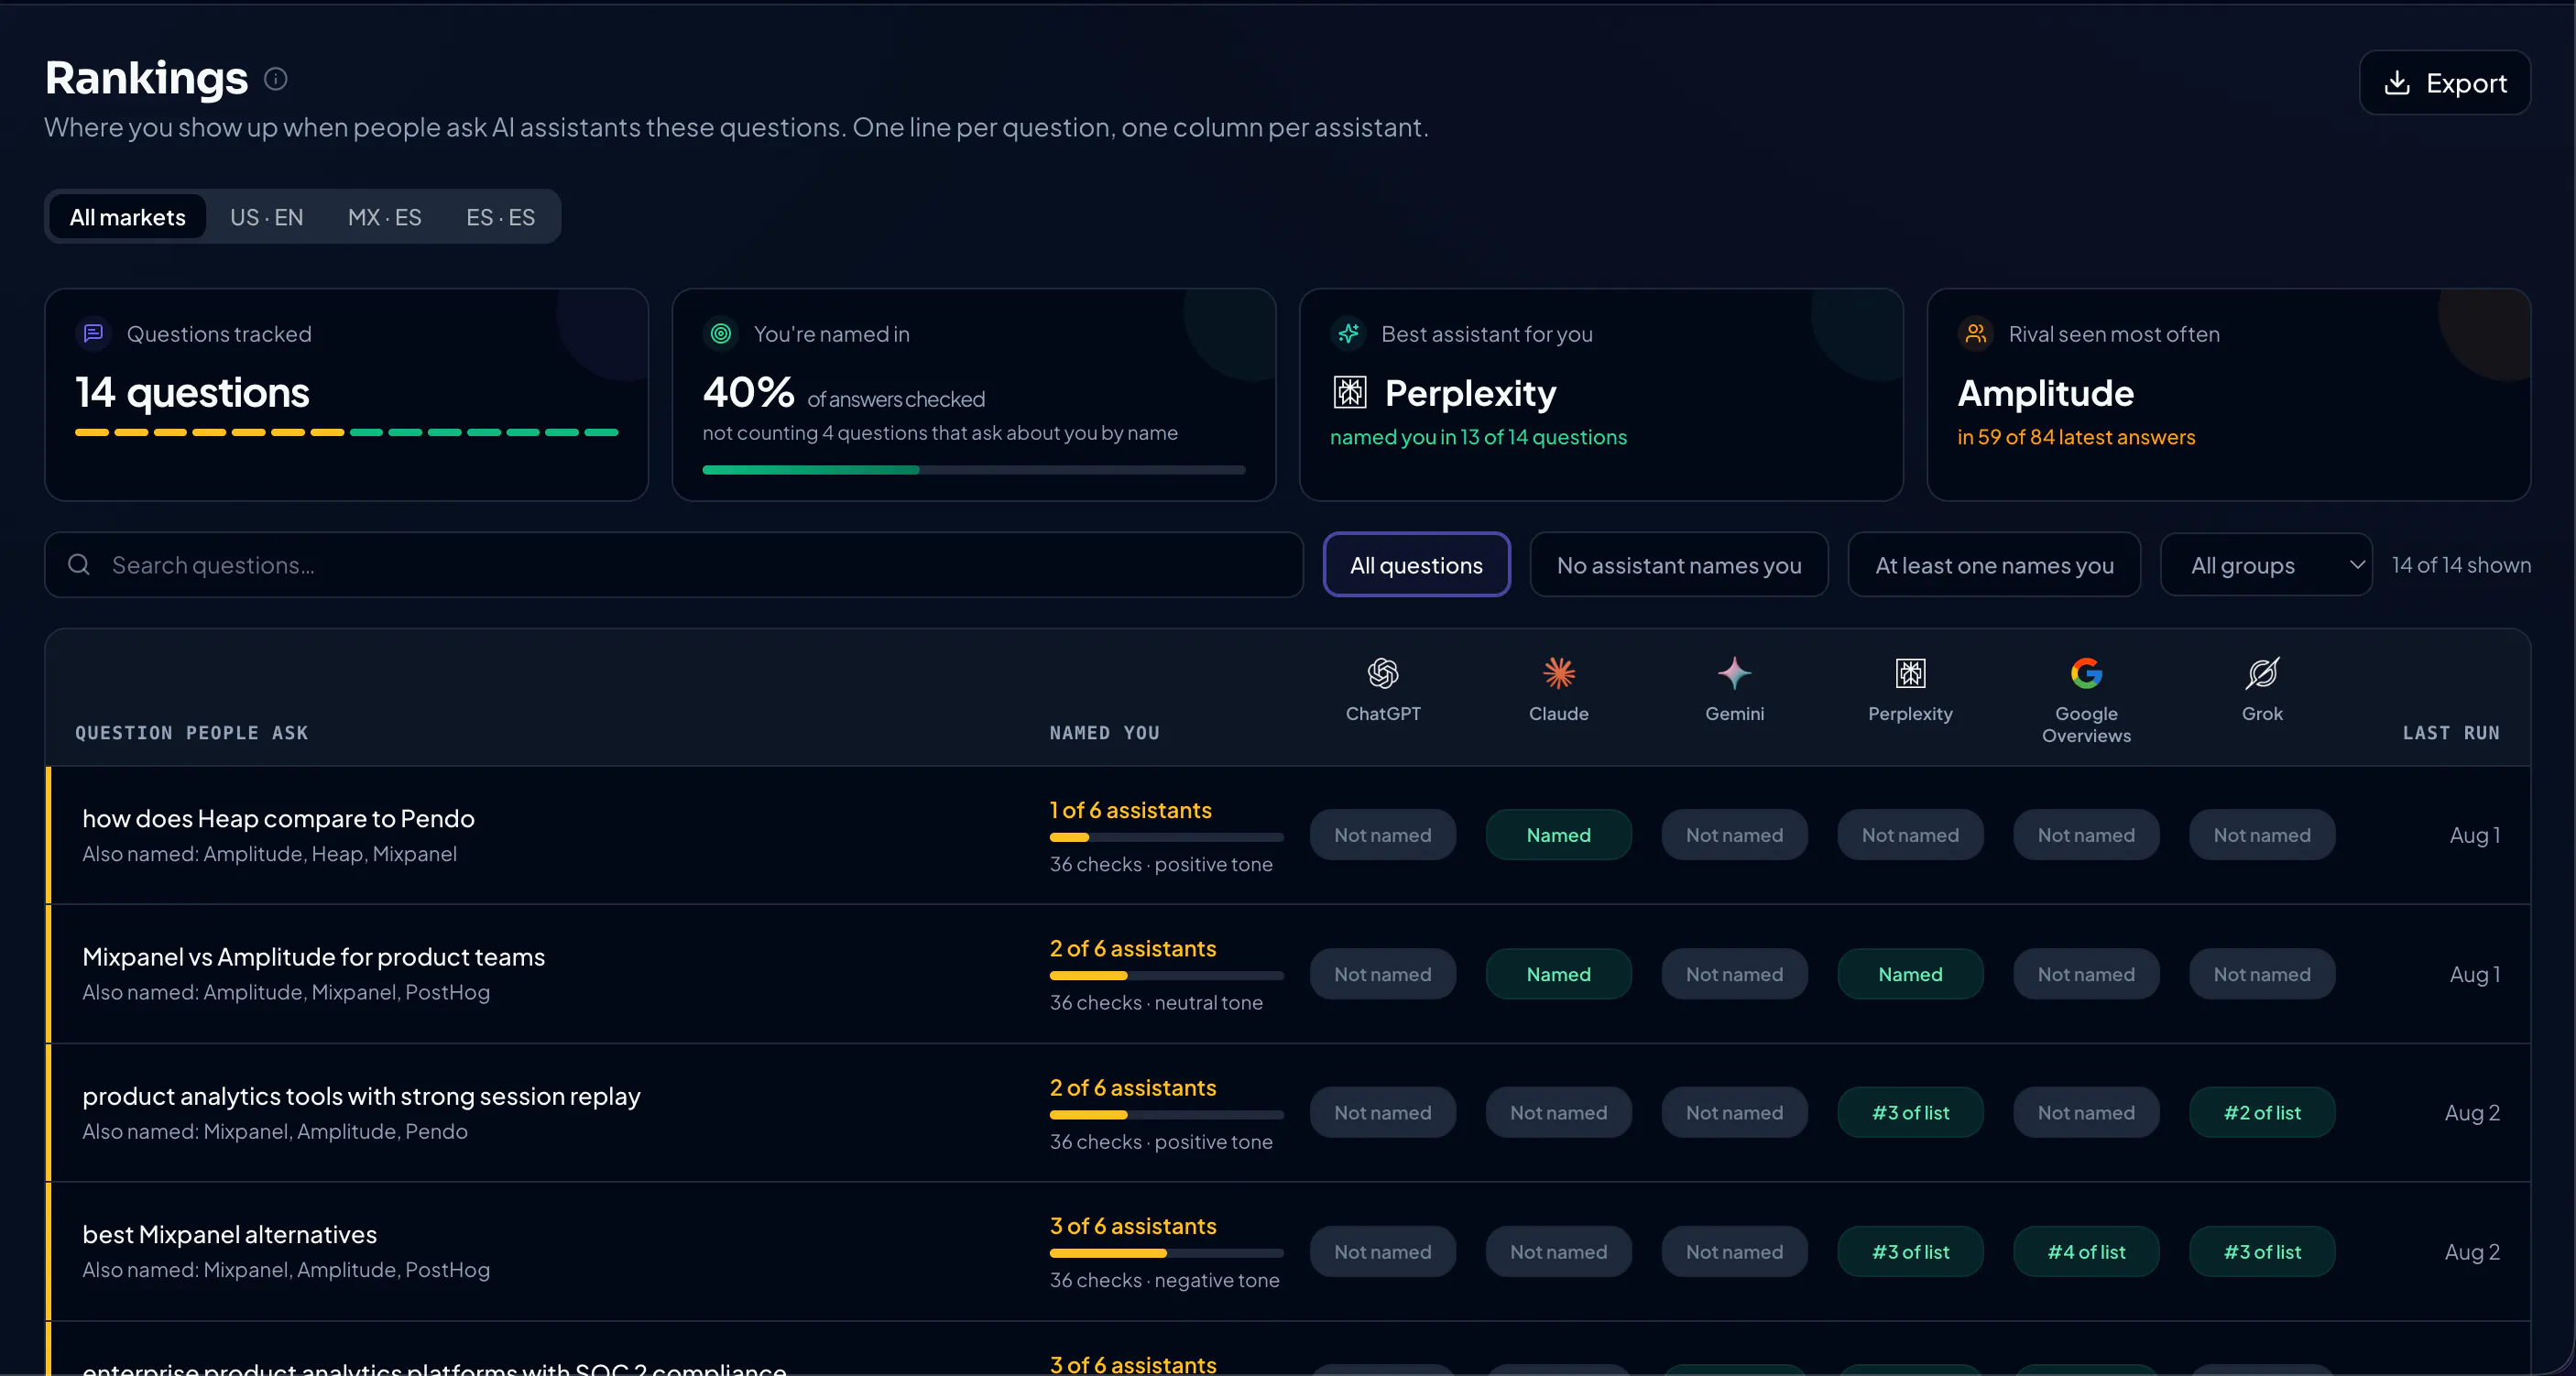The width and height of the screenshot is (2576, 1376).
Task: Click the 14 of 14 shown count
Action: (2461, 565)
